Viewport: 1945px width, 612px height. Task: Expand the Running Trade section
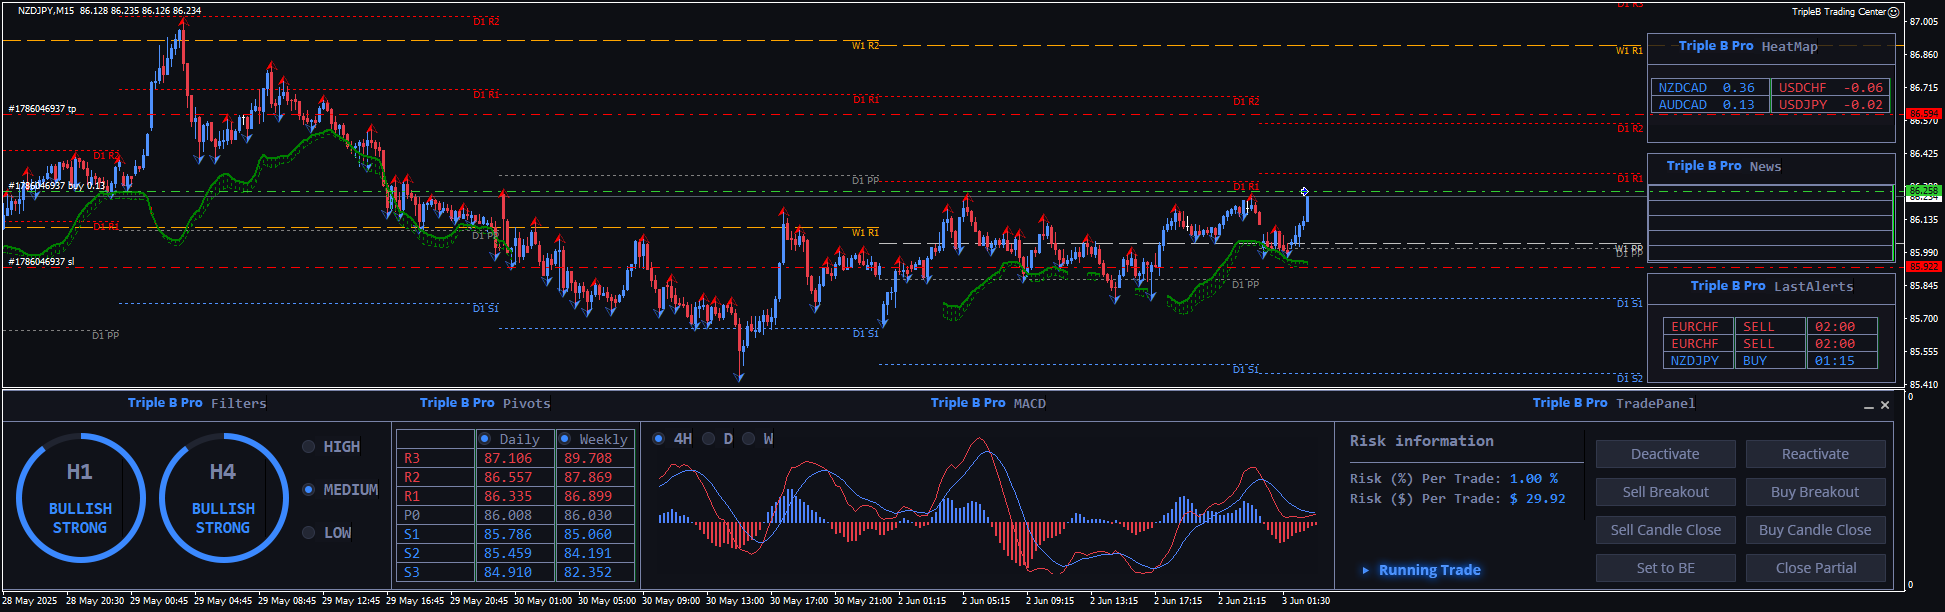point(1366,570)
